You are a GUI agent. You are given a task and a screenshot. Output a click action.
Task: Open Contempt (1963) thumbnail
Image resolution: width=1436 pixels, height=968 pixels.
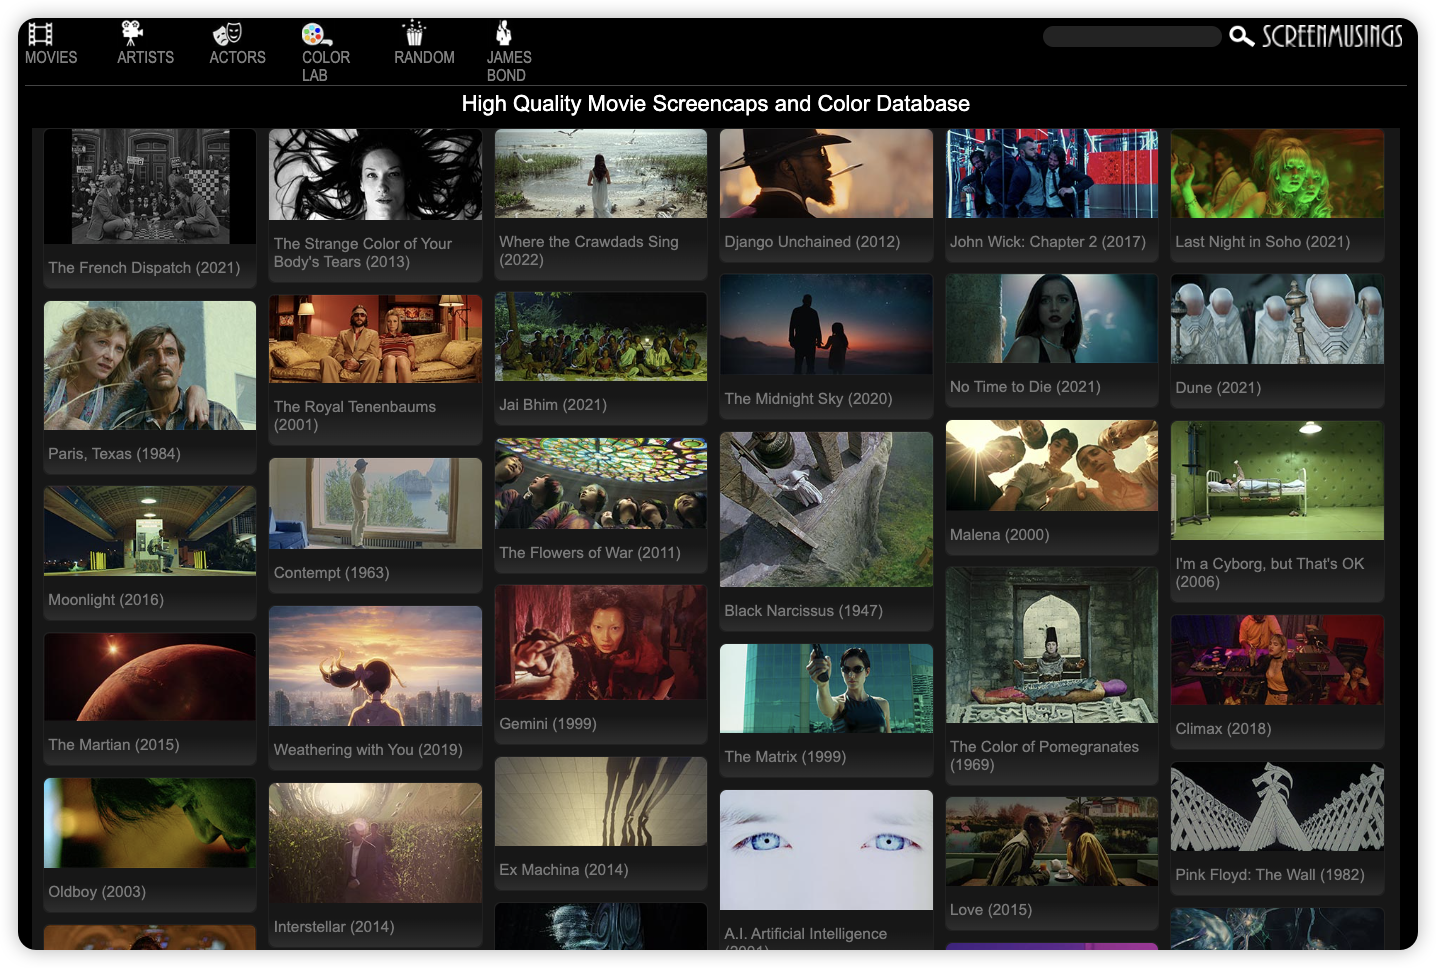coord(375,503)
